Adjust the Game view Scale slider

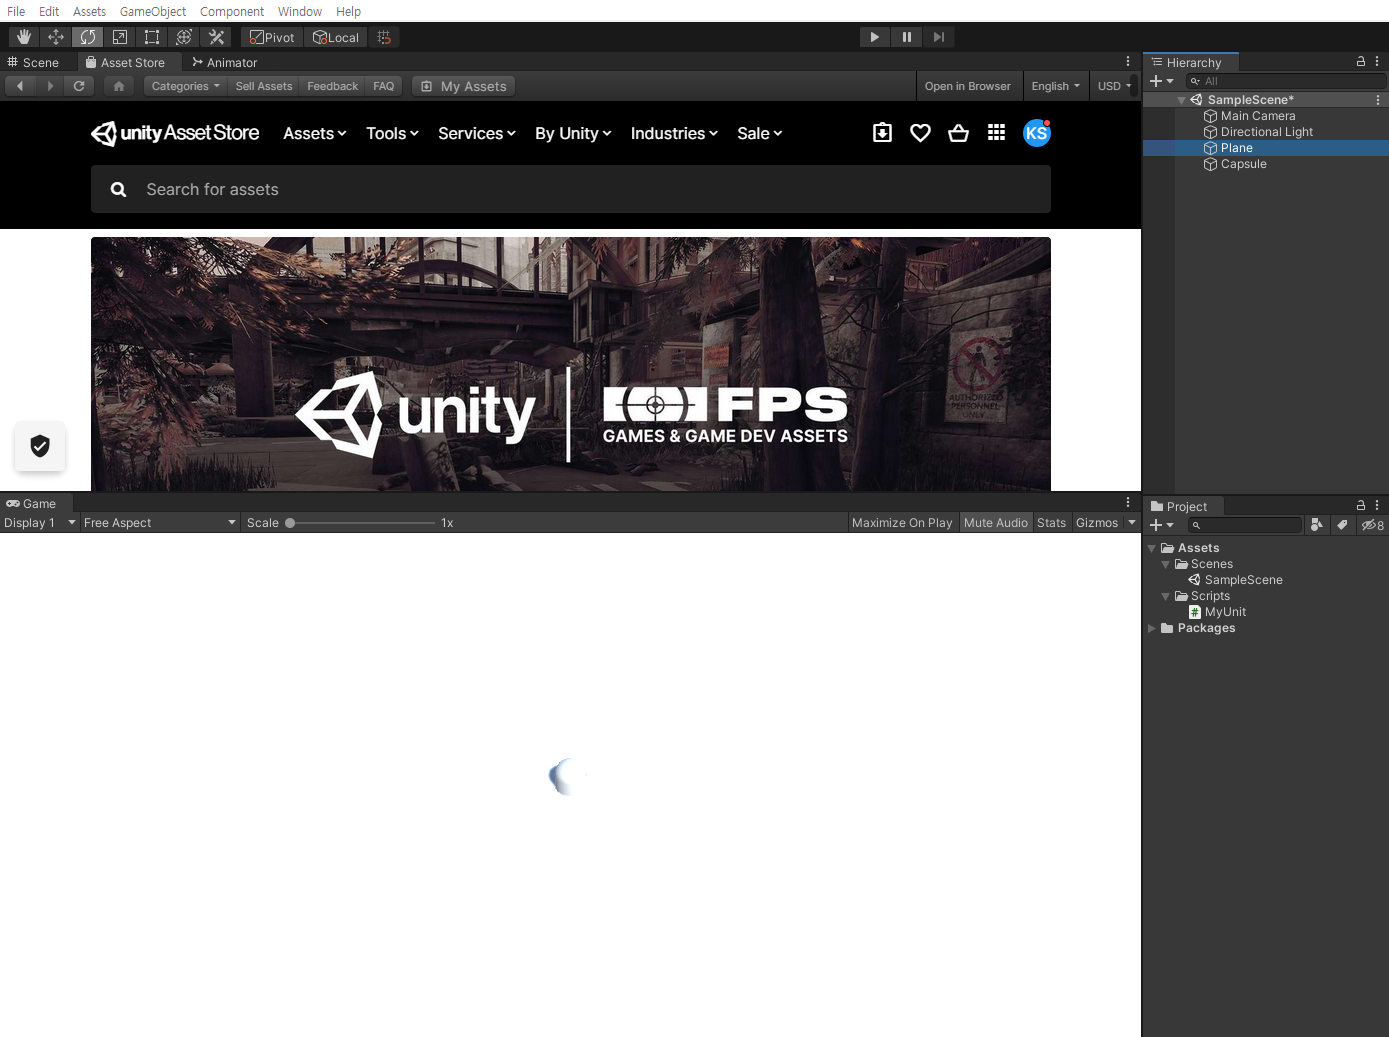[361, 523]
